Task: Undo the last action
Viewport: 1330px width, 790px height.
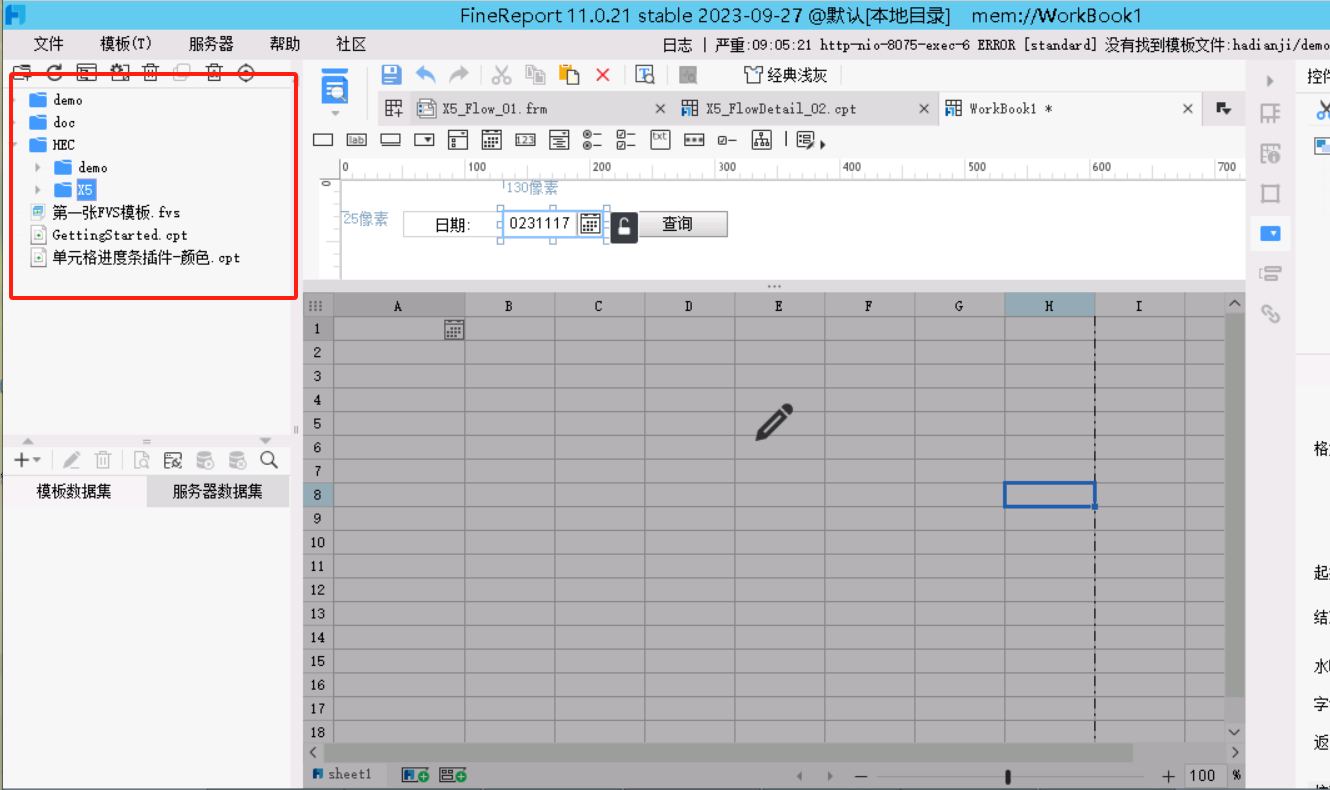Action: click(x=425, y=75)
